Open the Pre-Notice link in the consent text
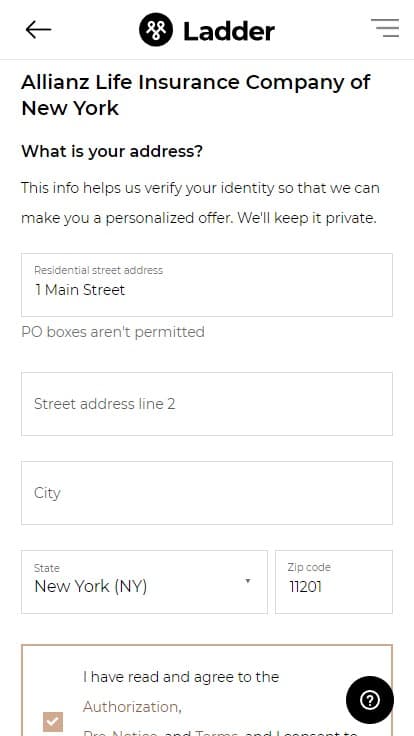The image size is (414, 736). 120,733
